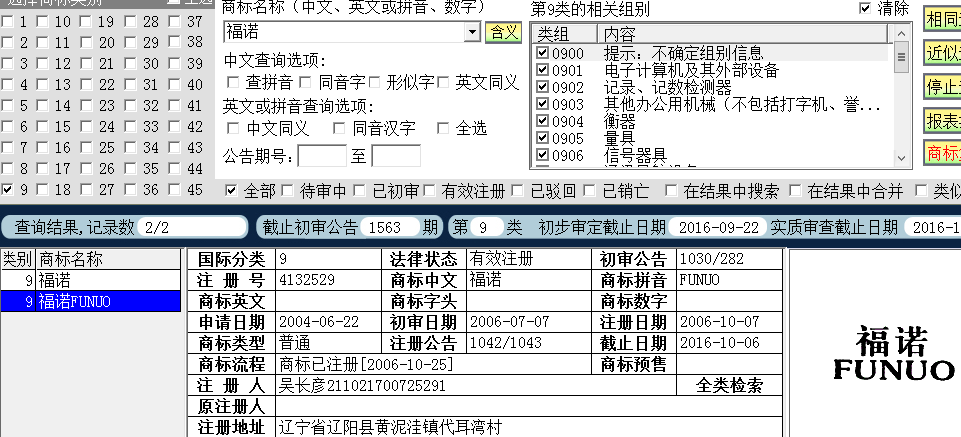The width and height of the screenshot is (961, 437).
Task: Check trademark class 35 checkbox
Action: coord(130,169)
